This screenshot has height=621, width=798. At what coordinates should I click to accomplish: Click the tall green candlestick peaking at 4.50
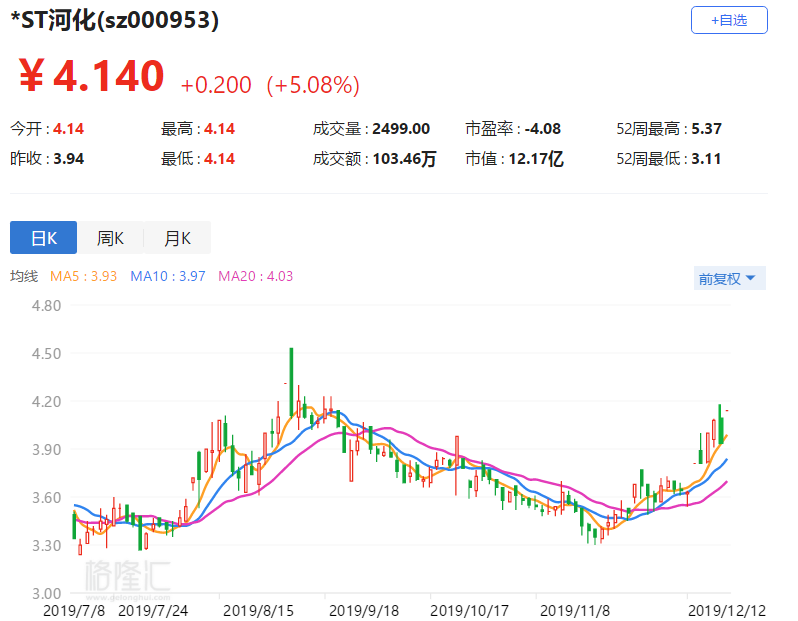tap(292, 382)
